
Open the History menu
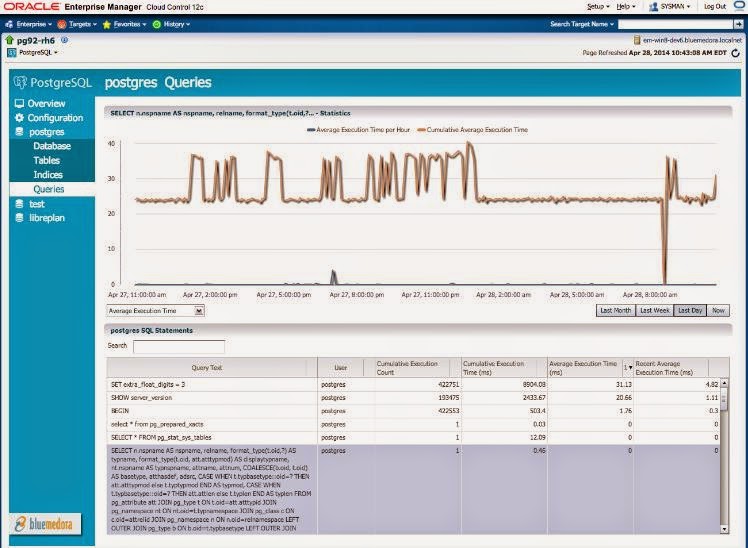tap(171, 24)
